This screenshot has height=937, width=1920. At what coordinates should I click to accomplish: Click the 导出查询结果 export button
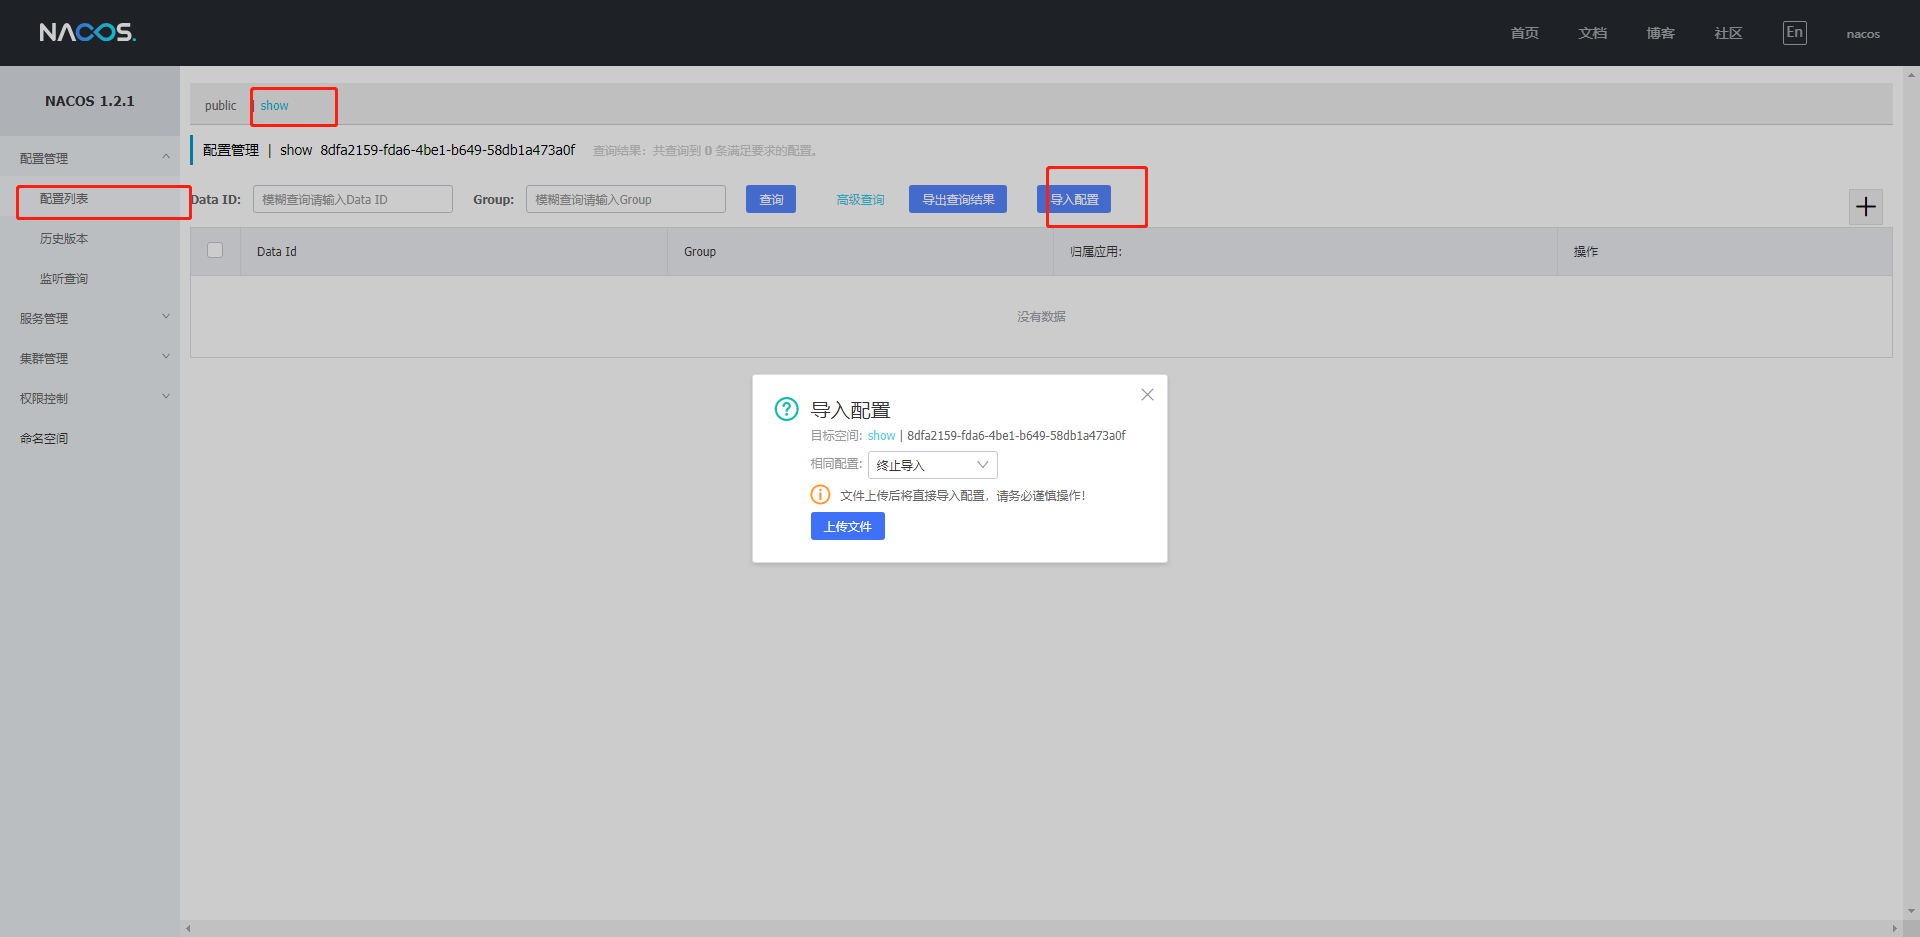pos(958,199)
